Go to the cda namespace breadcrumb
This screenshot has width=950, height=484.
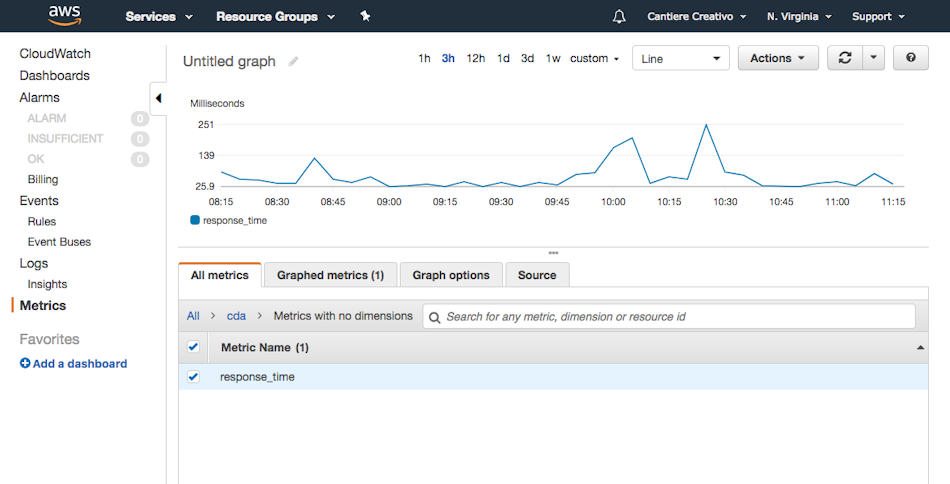[236, 316]
